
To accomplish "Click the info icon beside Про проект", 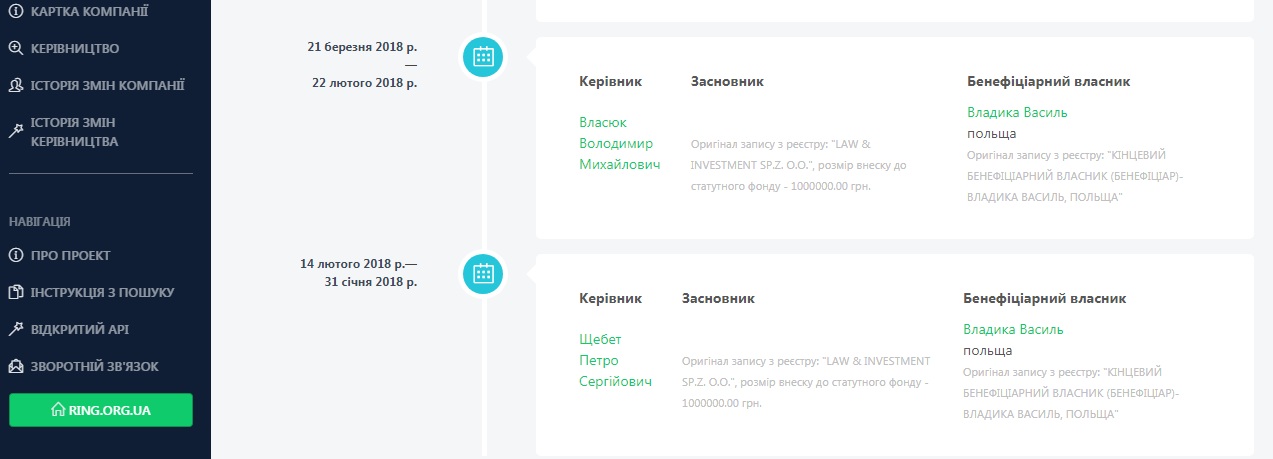I will [x=16, y=255].
